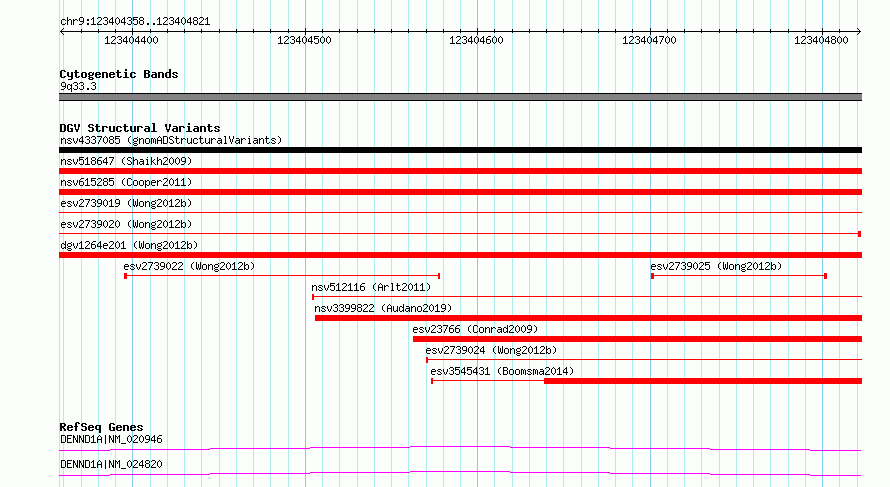This screenshot has height=487, width=890.
Task: Click the chr9:123404358..123404821 coordinates text
Action: pos(135,22)
